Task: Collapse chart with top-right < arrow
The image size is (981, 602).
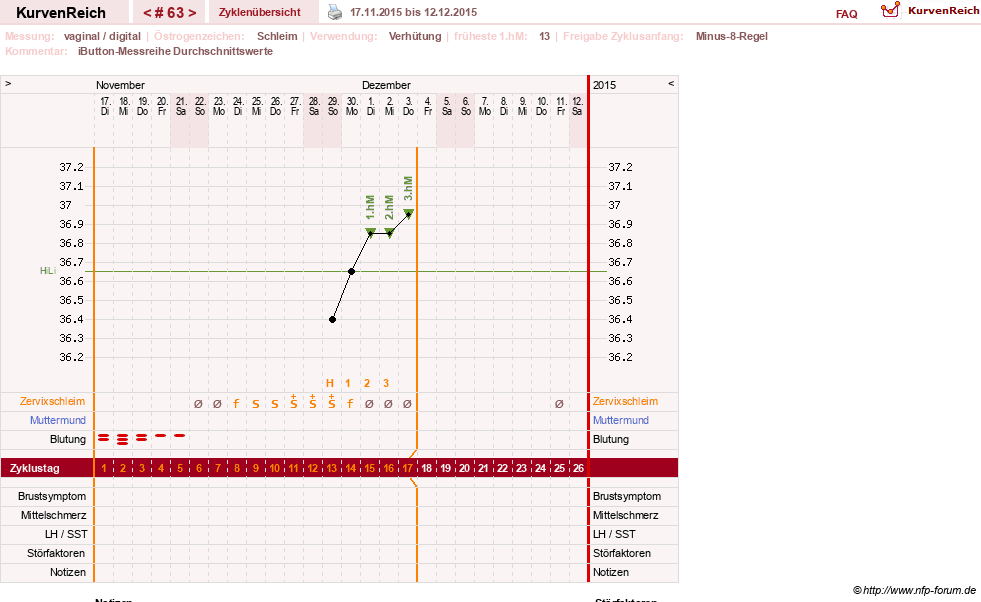Action: point(671,83)
